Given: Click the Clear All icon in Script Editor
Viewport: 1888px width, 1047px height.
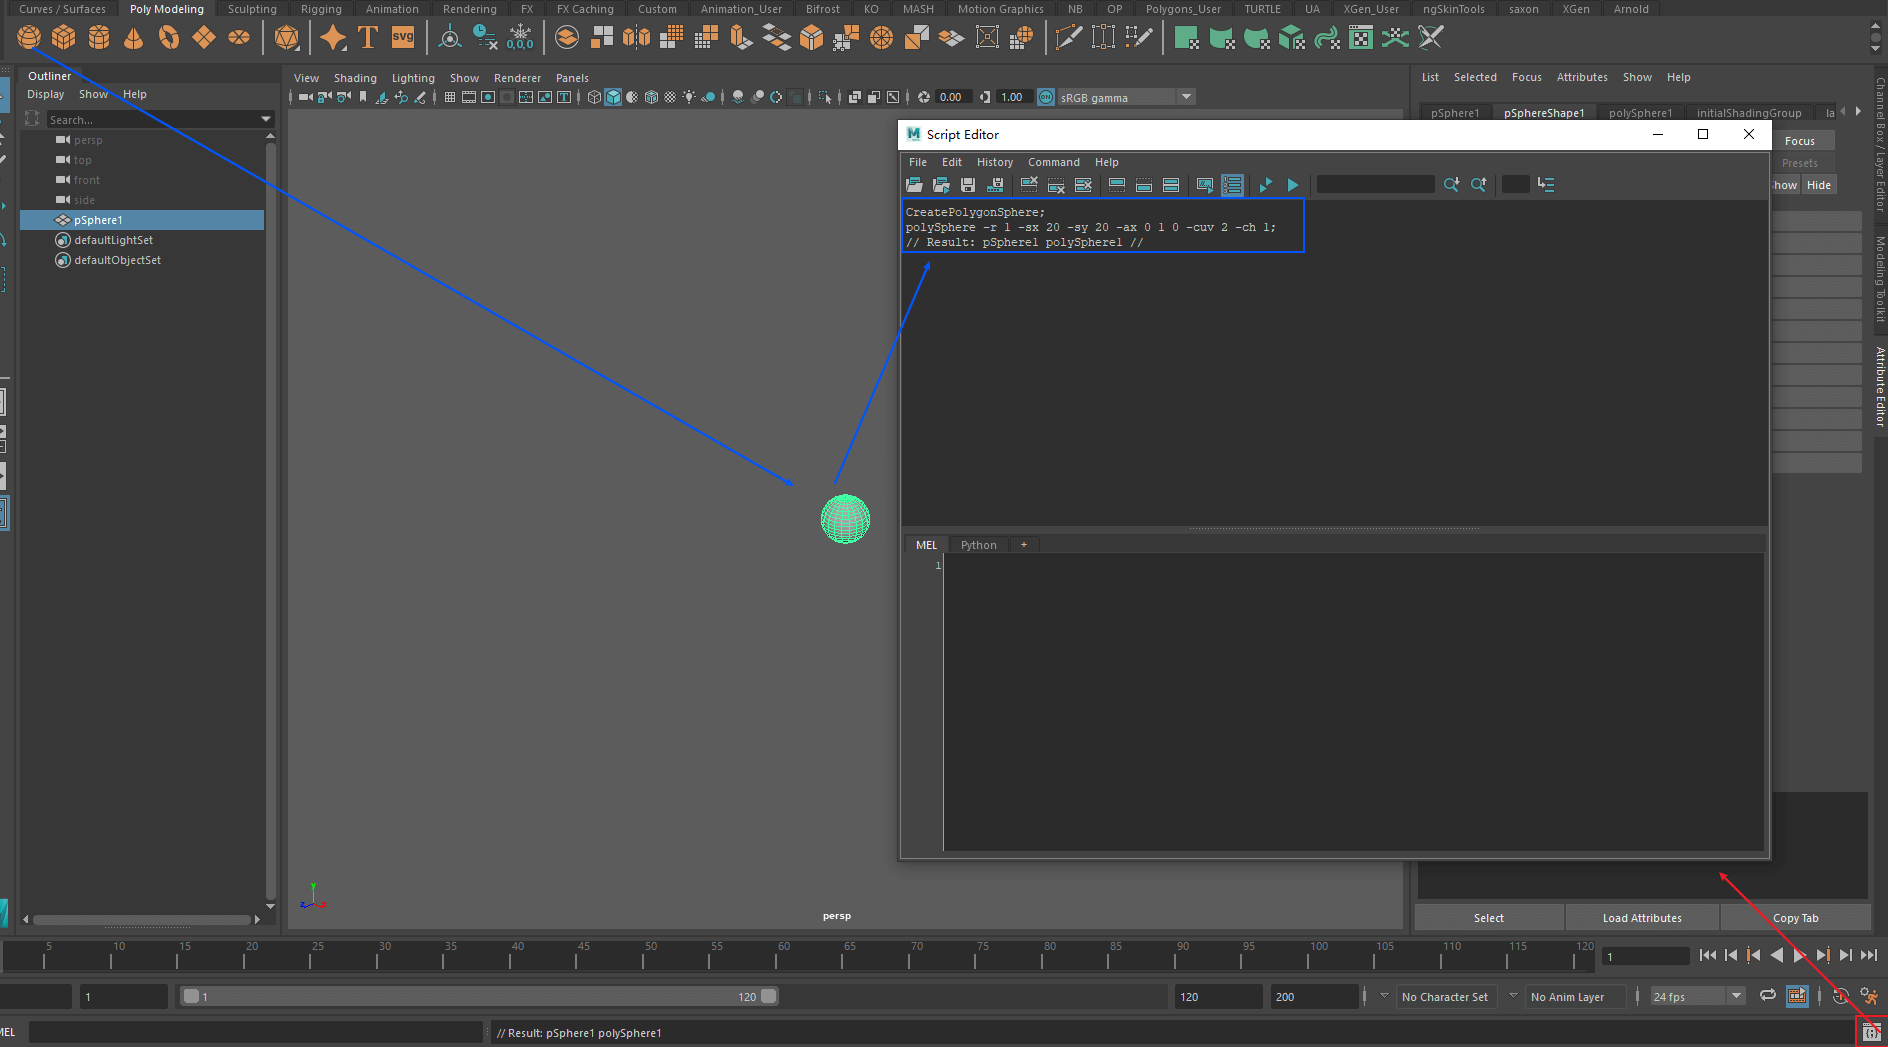Looking at the screenshot, I should coord(1083,185).
